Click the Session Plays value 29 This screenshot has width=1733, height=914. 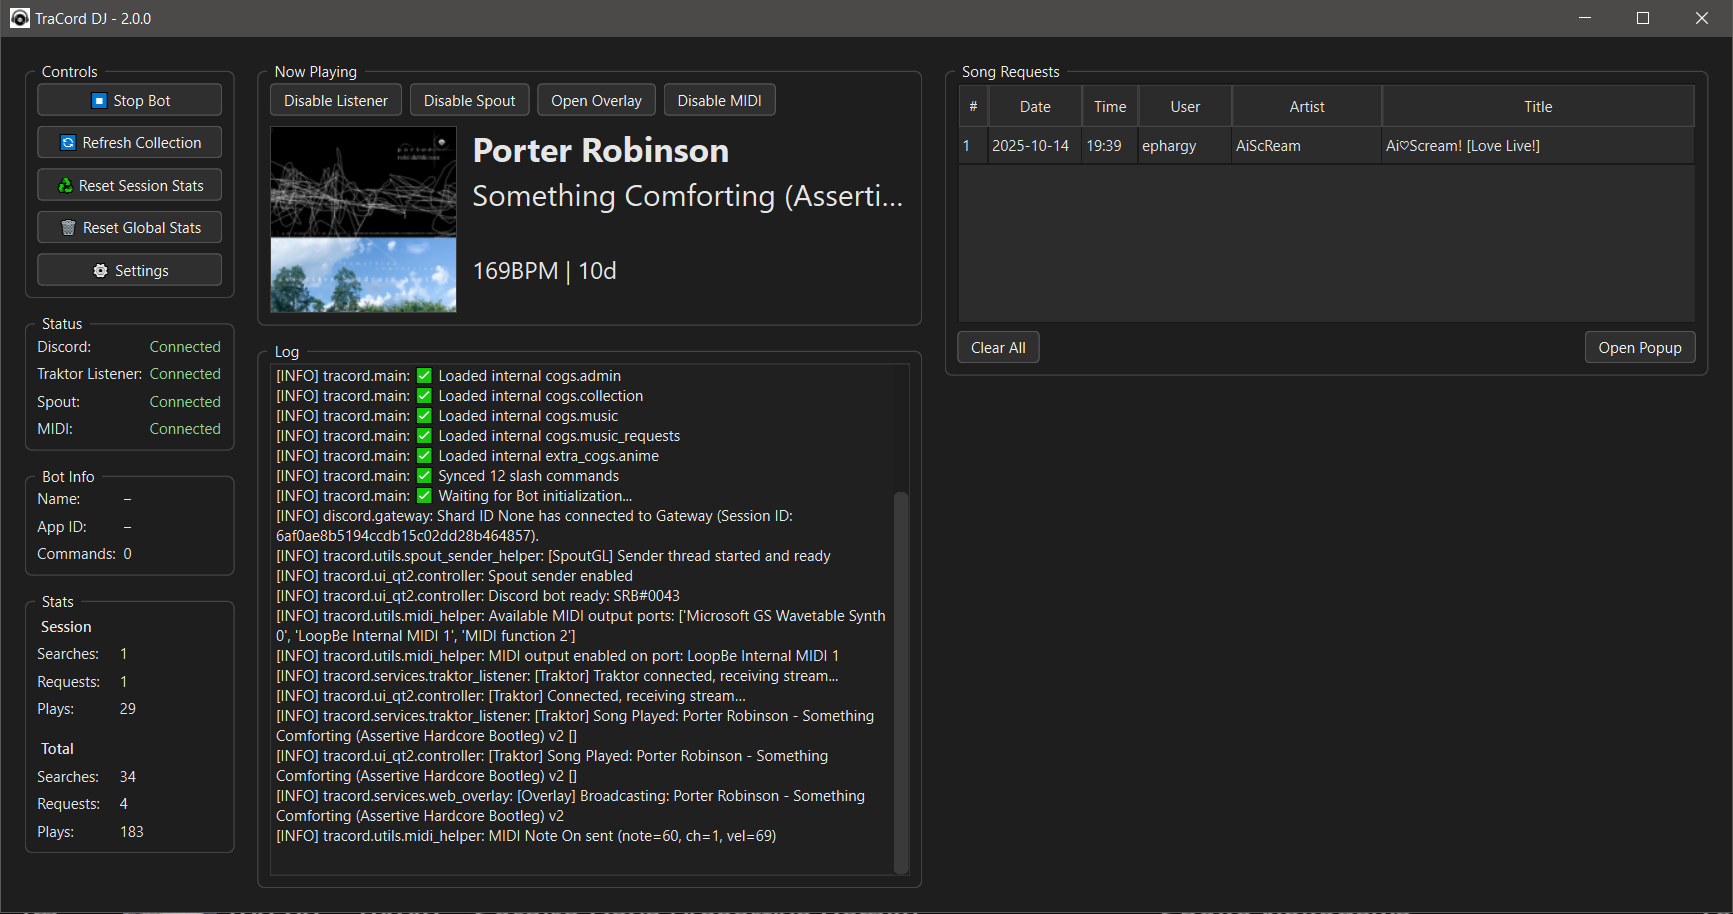[128, 709]
